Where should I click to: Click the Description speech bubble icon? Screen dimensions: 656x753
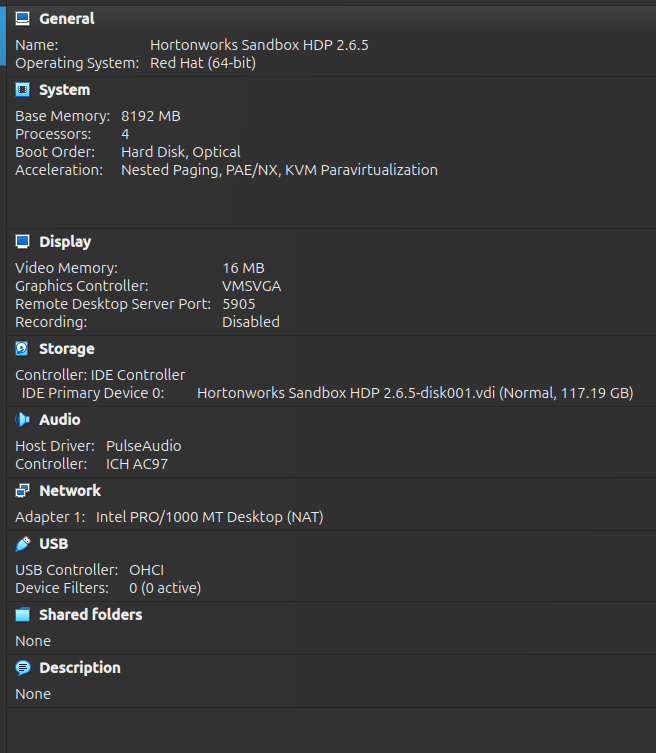point(23,668)
